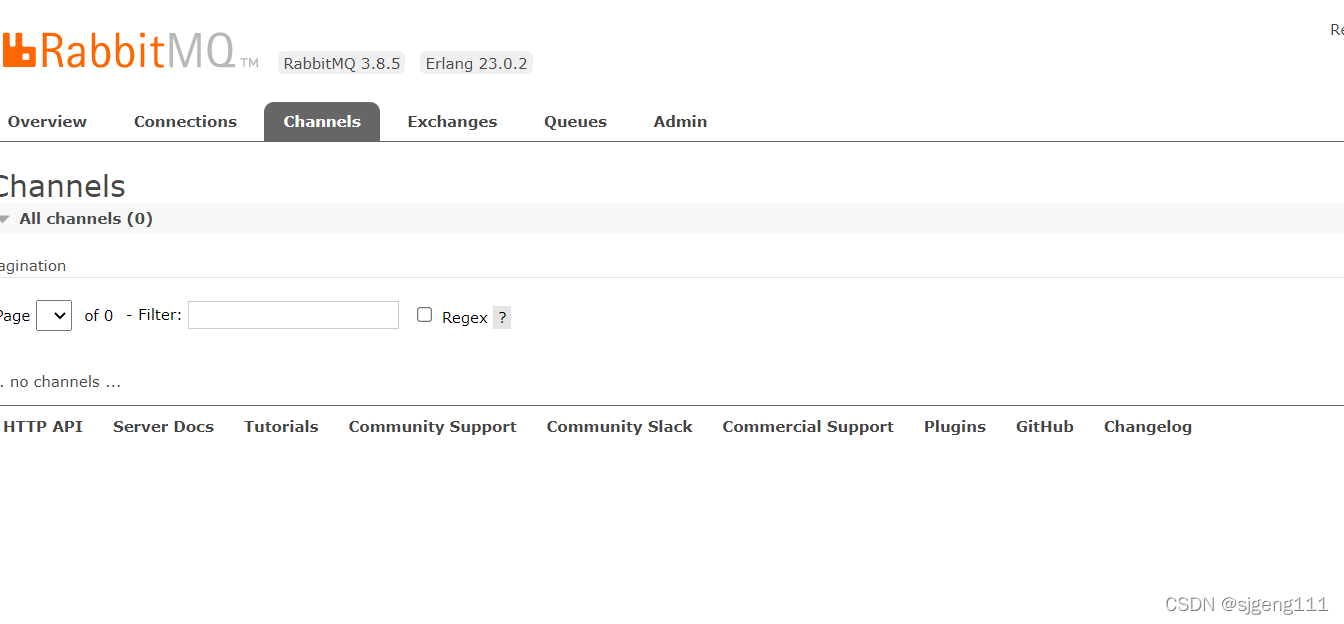The height and width of the screenshot is (624, 1344).
Task: Go to the Exchanges tab
Action: pos(452,122)
